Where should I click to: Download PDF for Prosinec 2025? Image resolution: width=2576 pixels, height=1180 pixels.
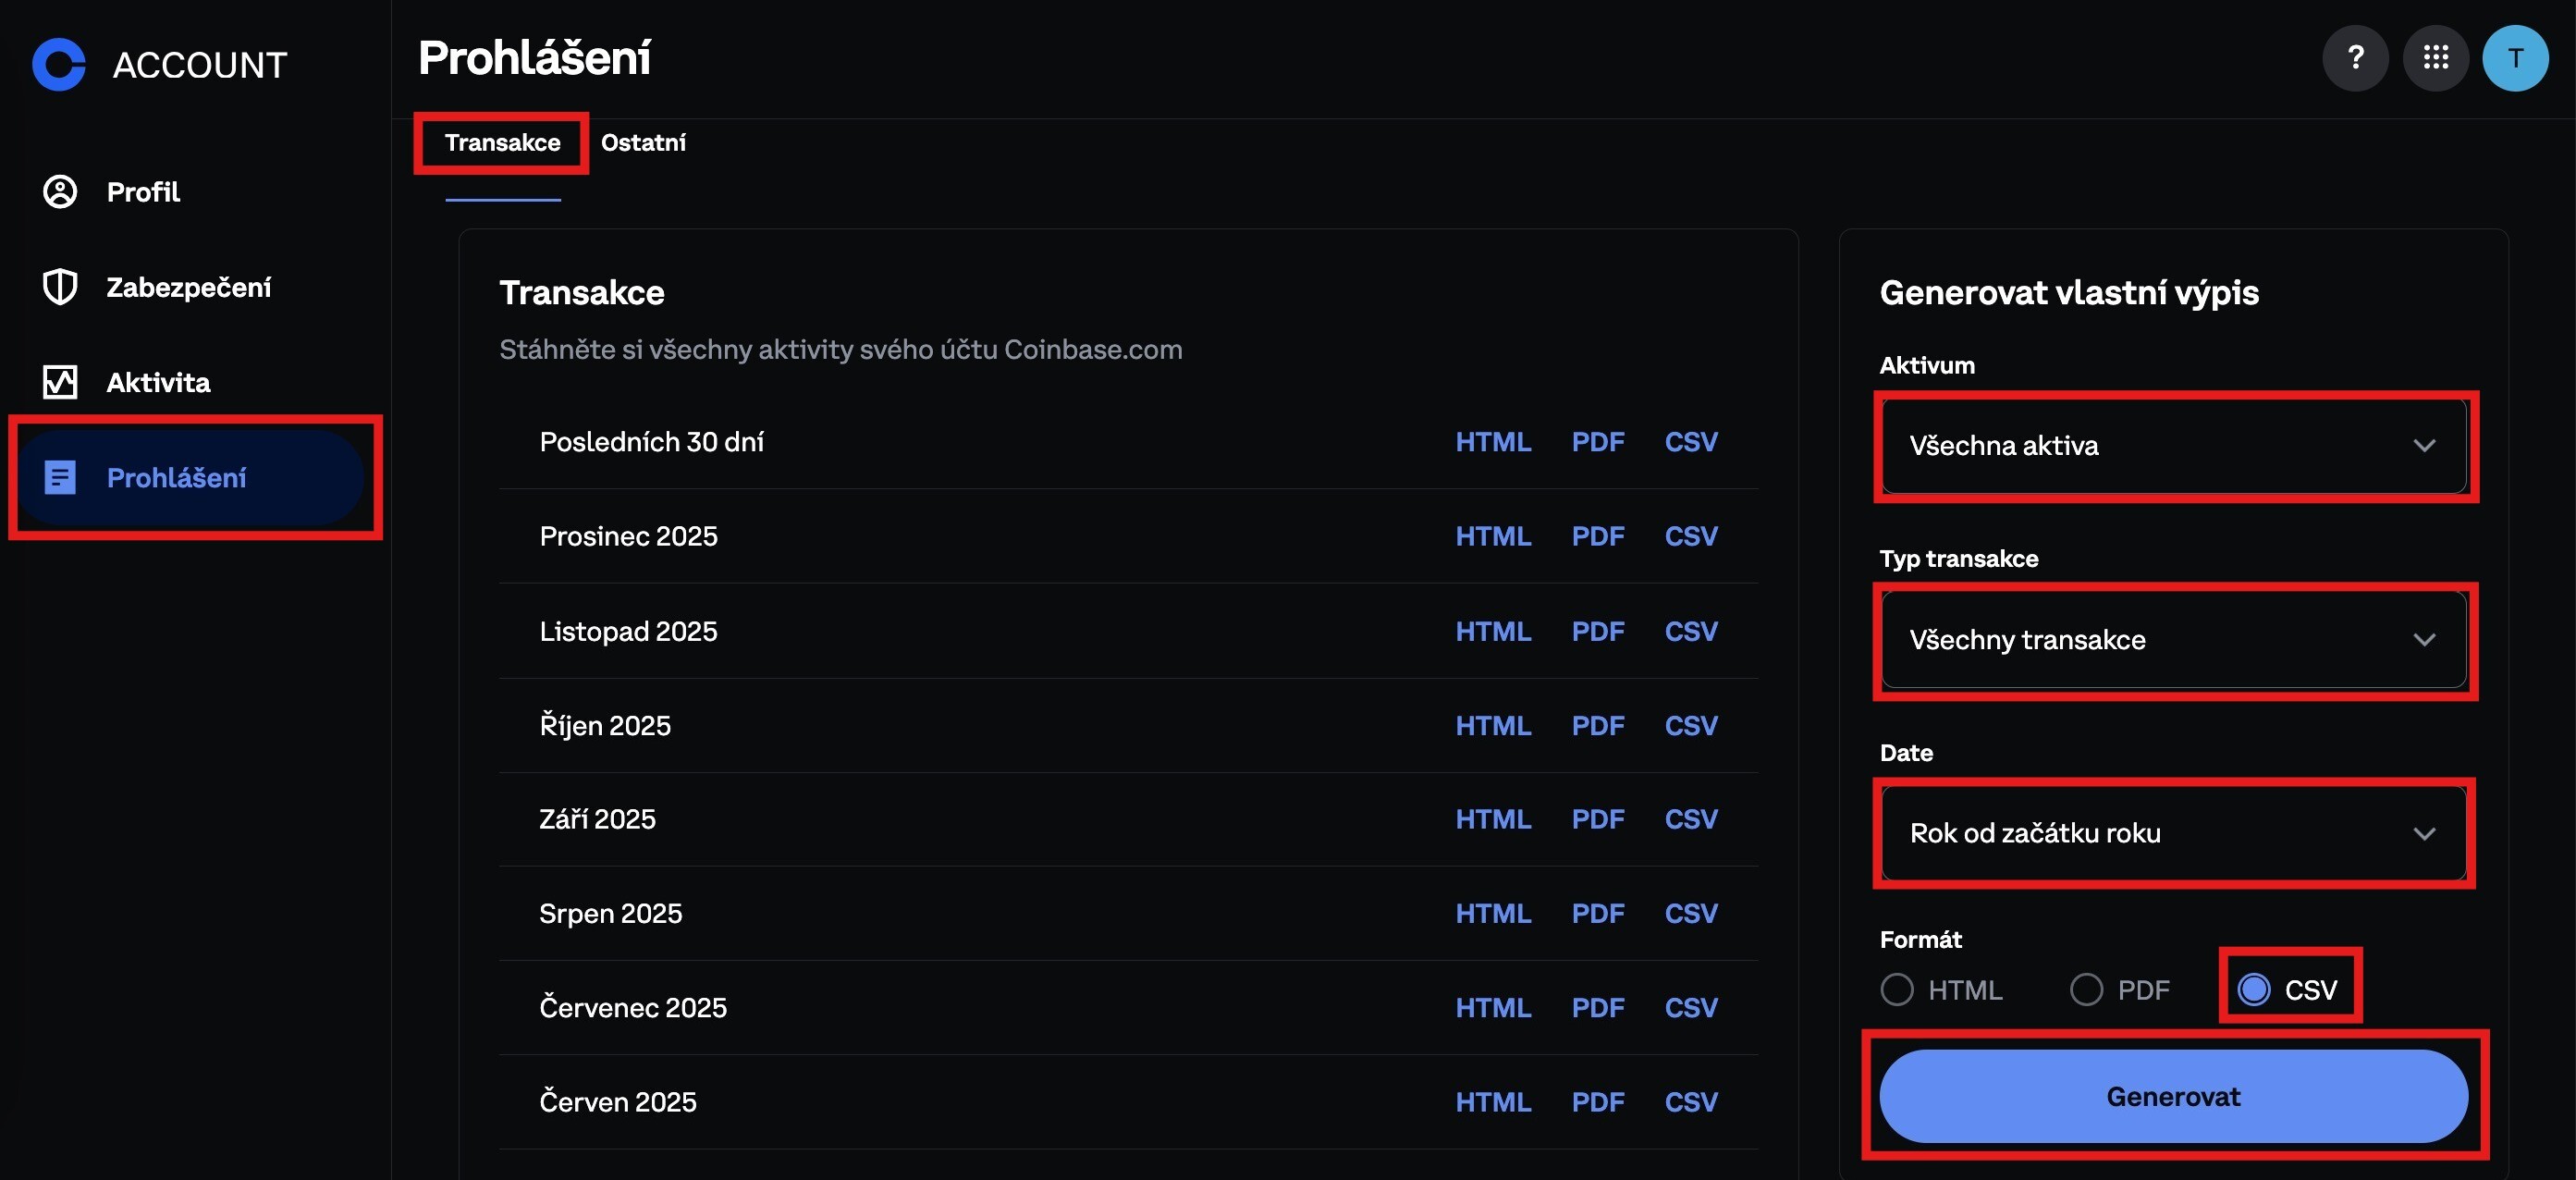(x=1597, y=536)
